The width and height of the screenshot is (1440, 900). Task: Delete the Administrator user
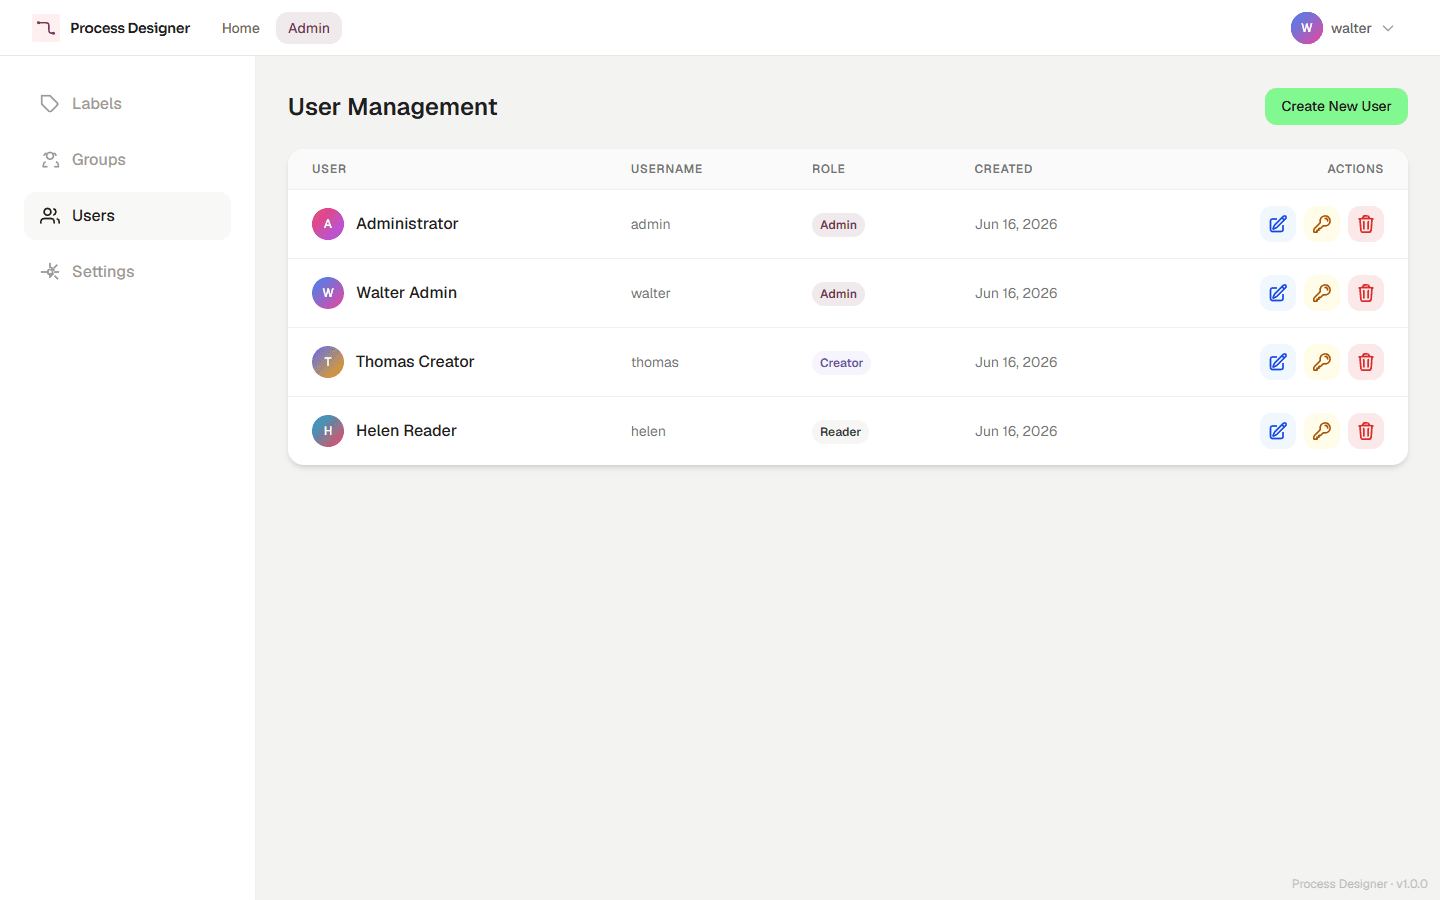pyautogui.click(x=1366, y=224)
